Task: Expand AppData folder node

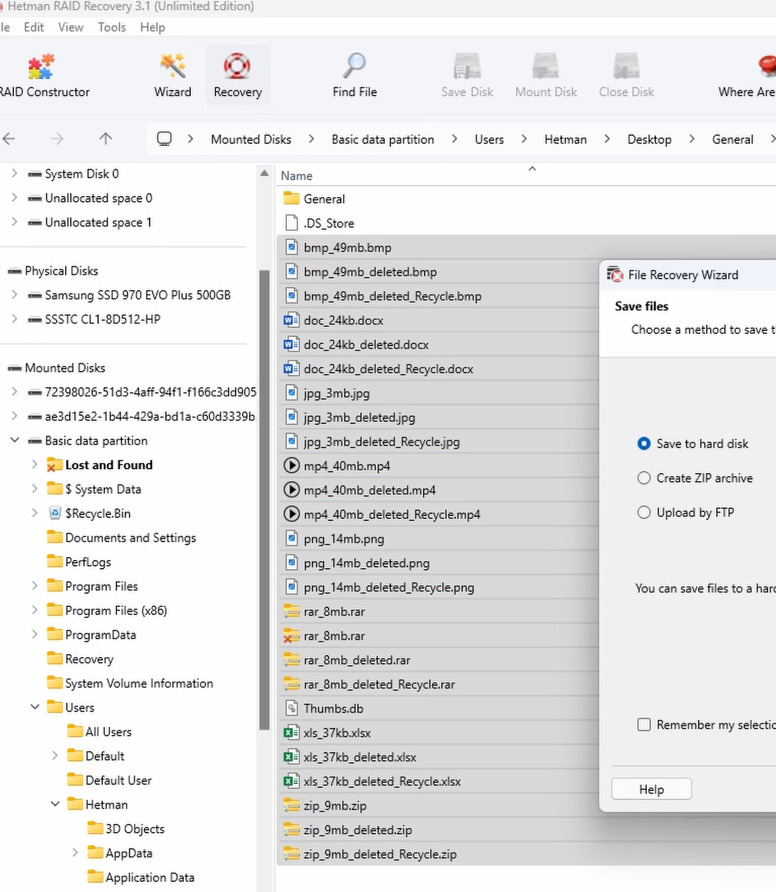Action: point(75,853)
